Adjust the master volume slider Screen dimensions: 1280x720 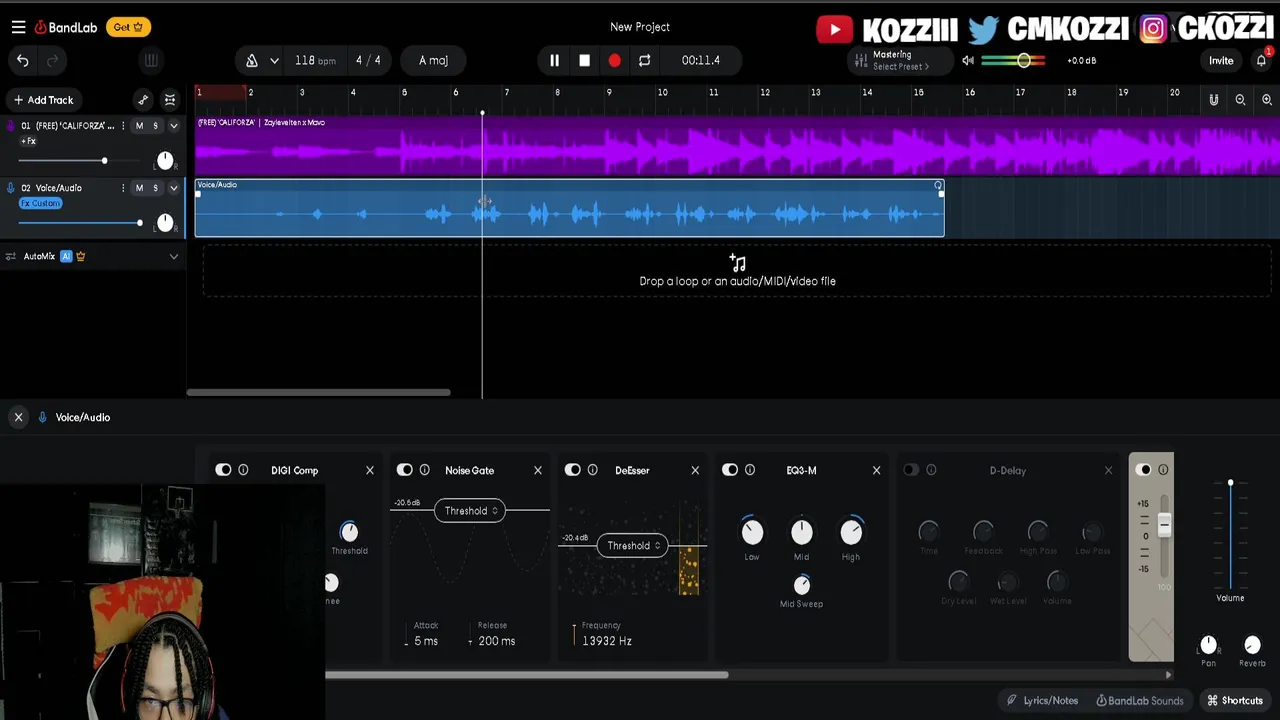click(1013, 61)
